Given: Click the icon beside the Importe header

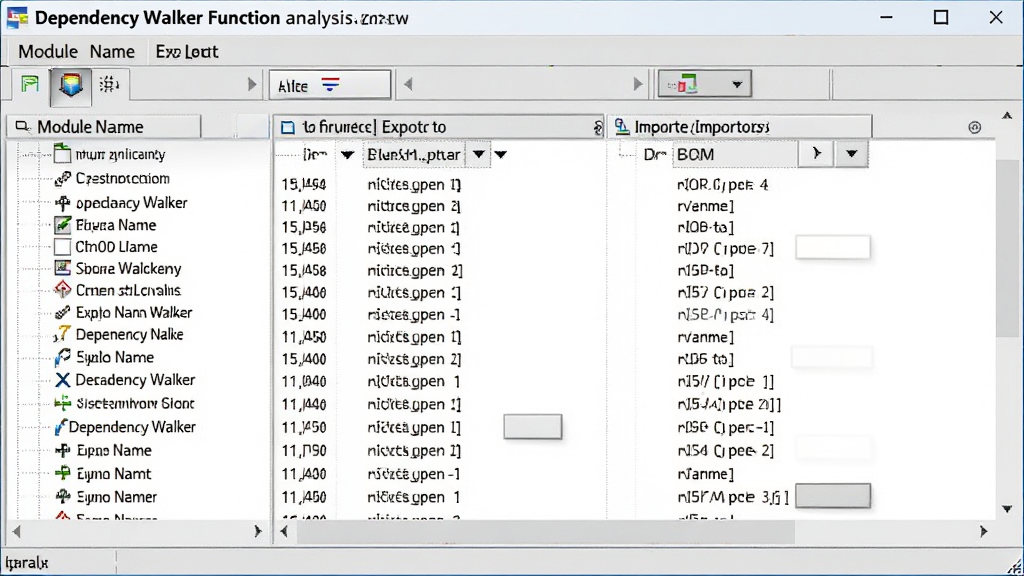Looking at the screenshot, I should point(622,127).
